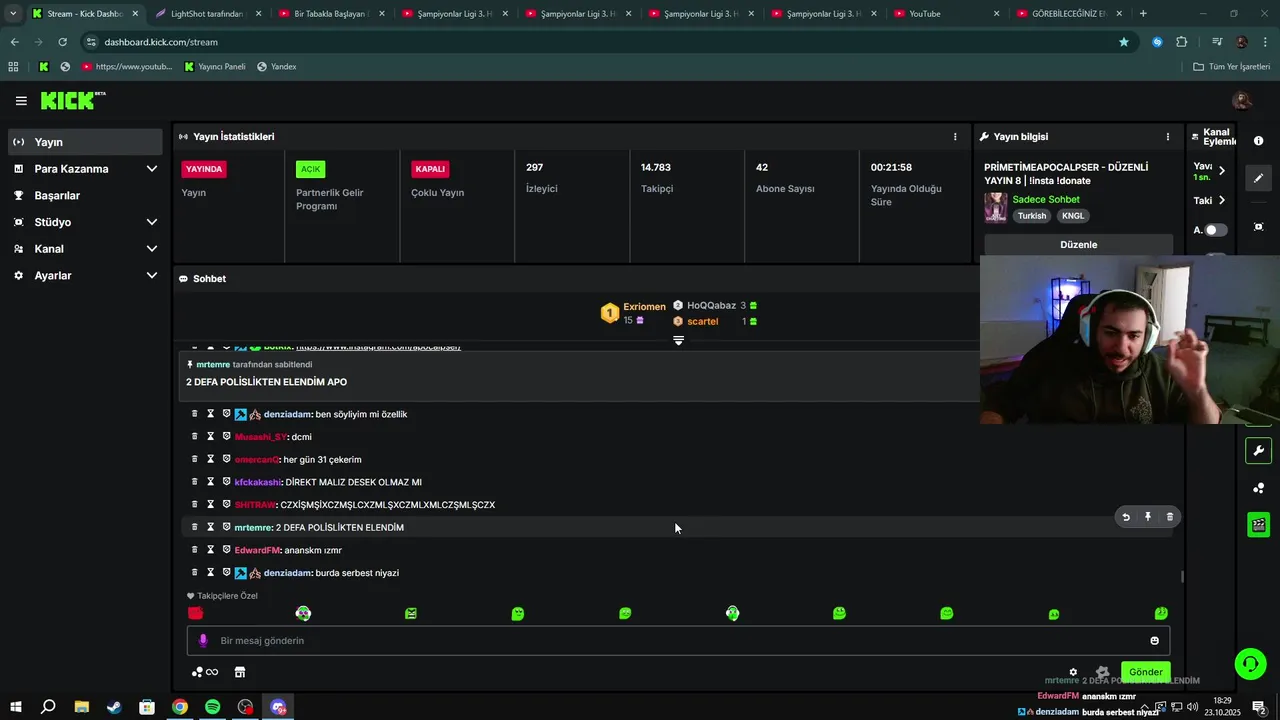
Task: Open the hamburger menu beside Kick logo
Action: pos(21,101)
